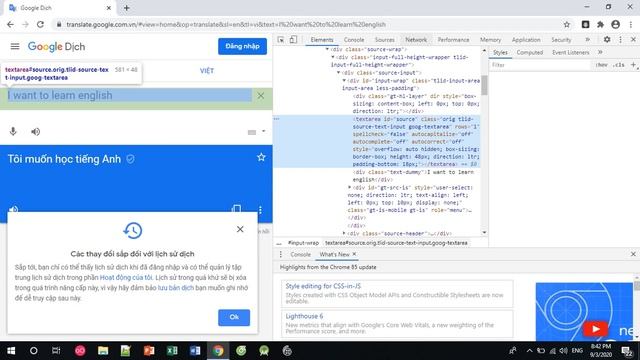Screen dimensions: 640x360
Task: Collapse the input-full-height-wrapper div node
Action: pyautogui.click(x=333, y=57)
